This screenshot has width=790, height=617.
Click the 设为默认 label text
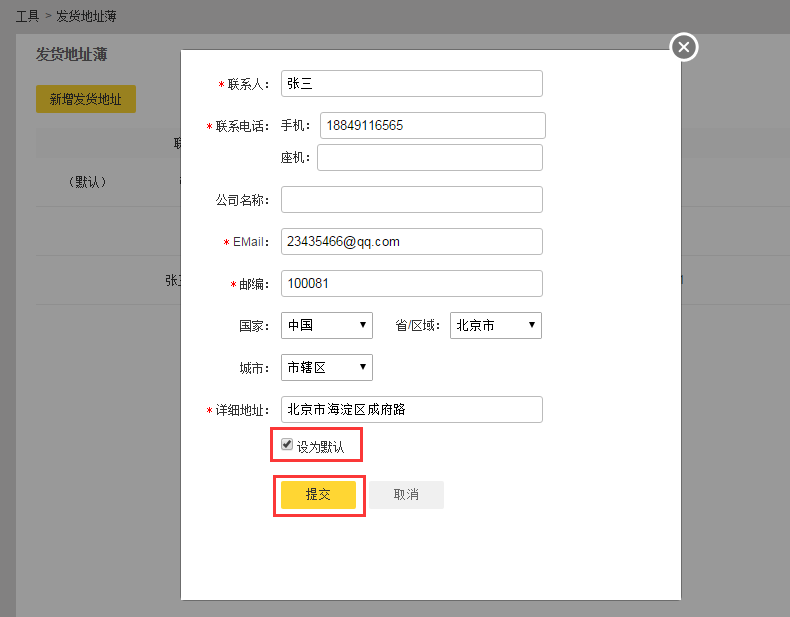(x=320, y=447)
